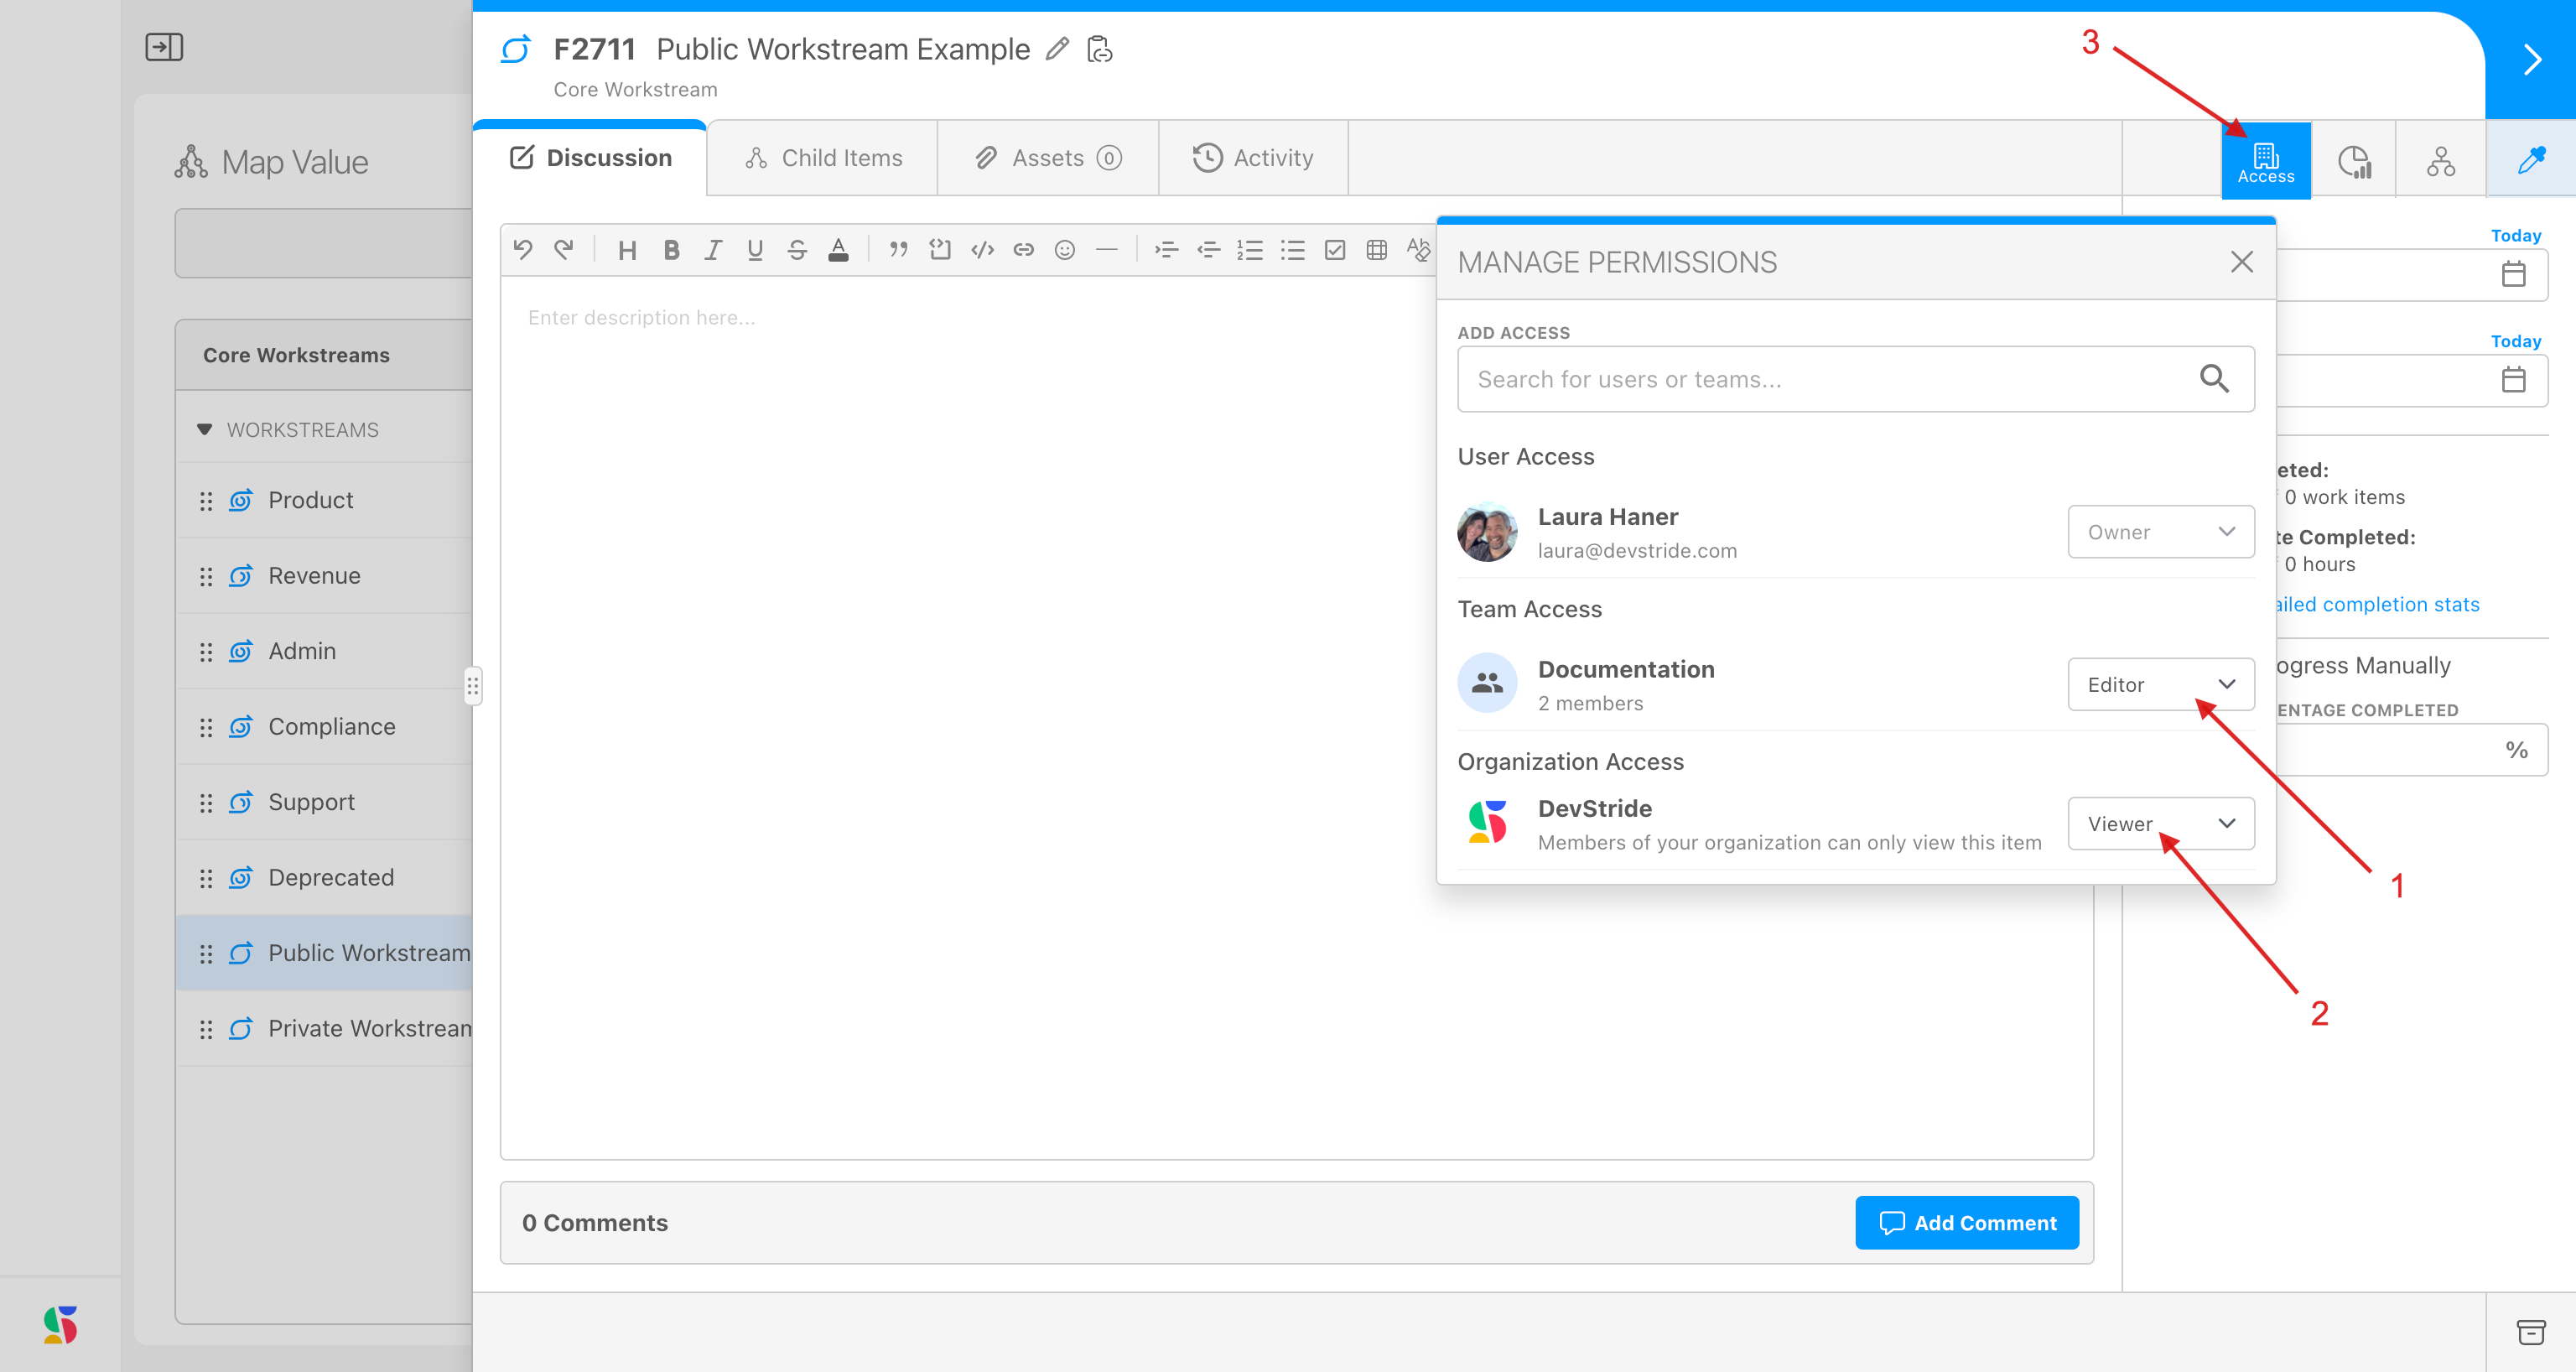Insert emoji from editor toolbar
This screenshot has width=2576, height=1372.
[1064, 250]
